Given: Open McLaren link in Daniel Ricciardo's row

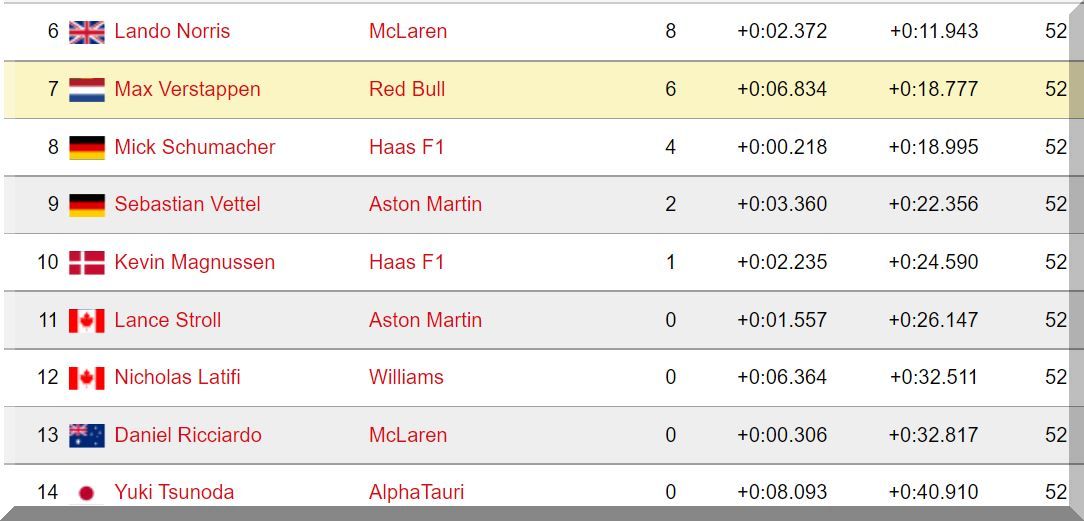Looking at the screenshot, I should [408, 435].
